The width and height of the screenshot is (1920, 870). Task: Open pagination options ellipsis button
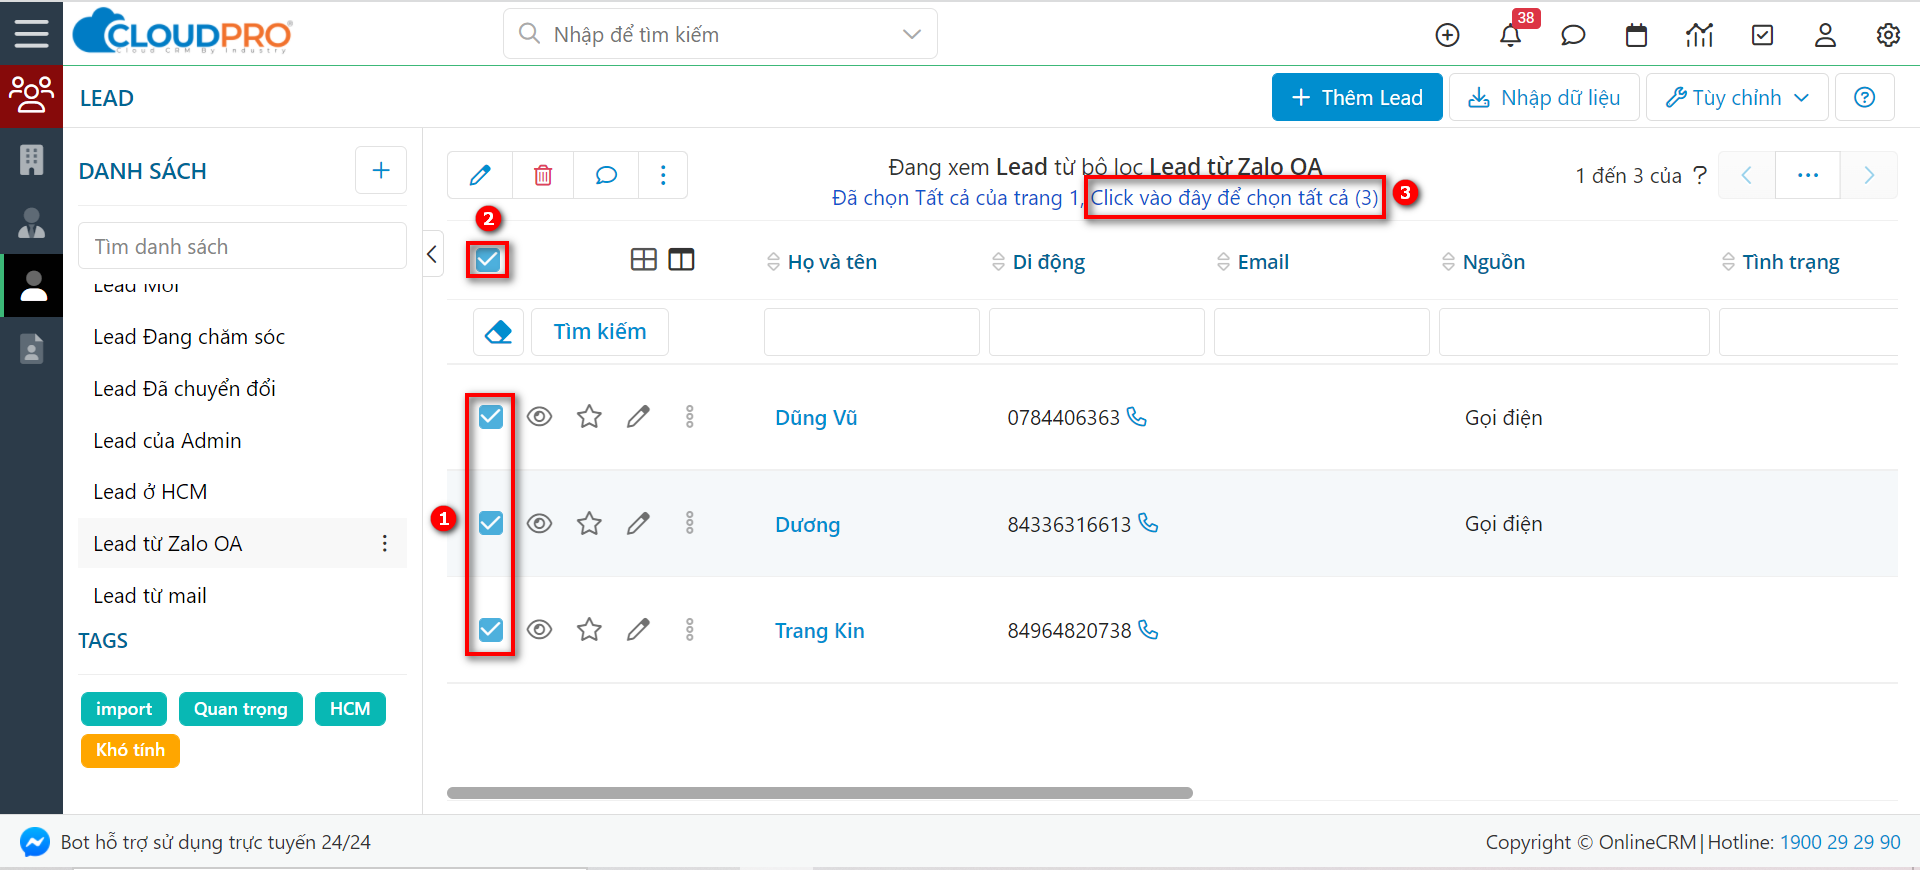pos(1807,175)
